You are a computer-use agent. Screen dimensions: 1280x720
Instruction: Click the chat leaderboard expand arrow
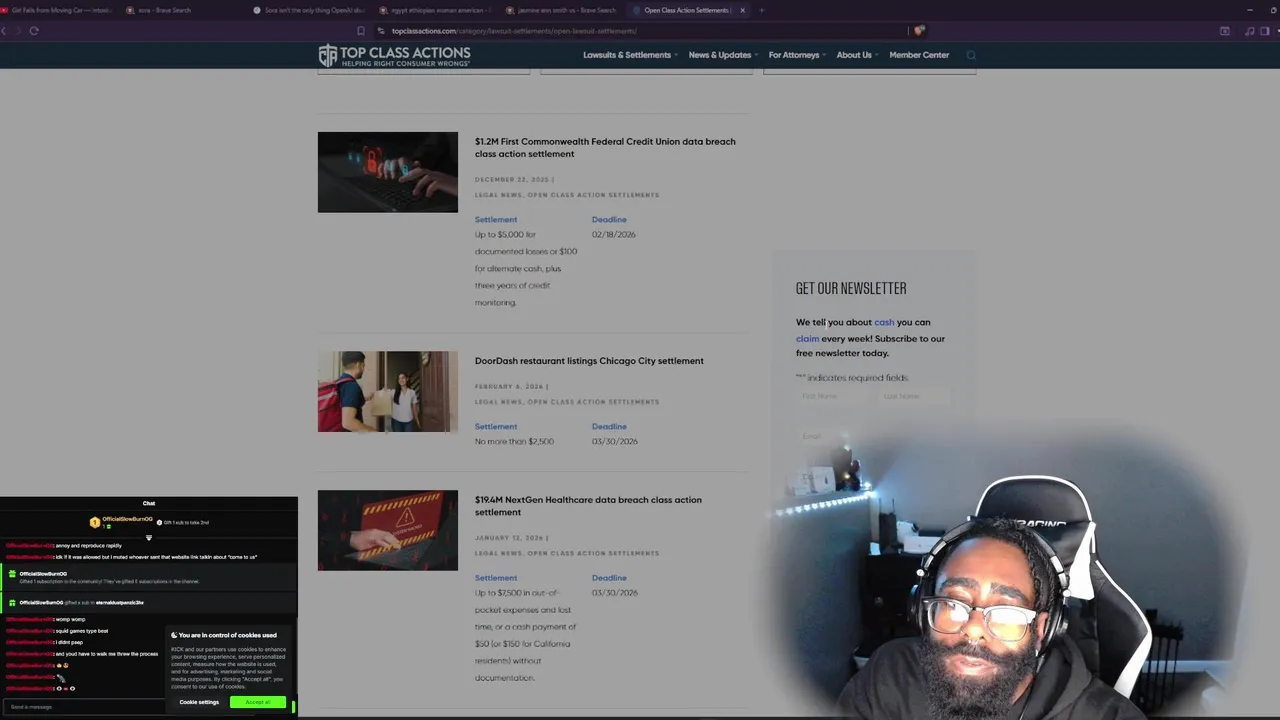(x=149, y=538)
